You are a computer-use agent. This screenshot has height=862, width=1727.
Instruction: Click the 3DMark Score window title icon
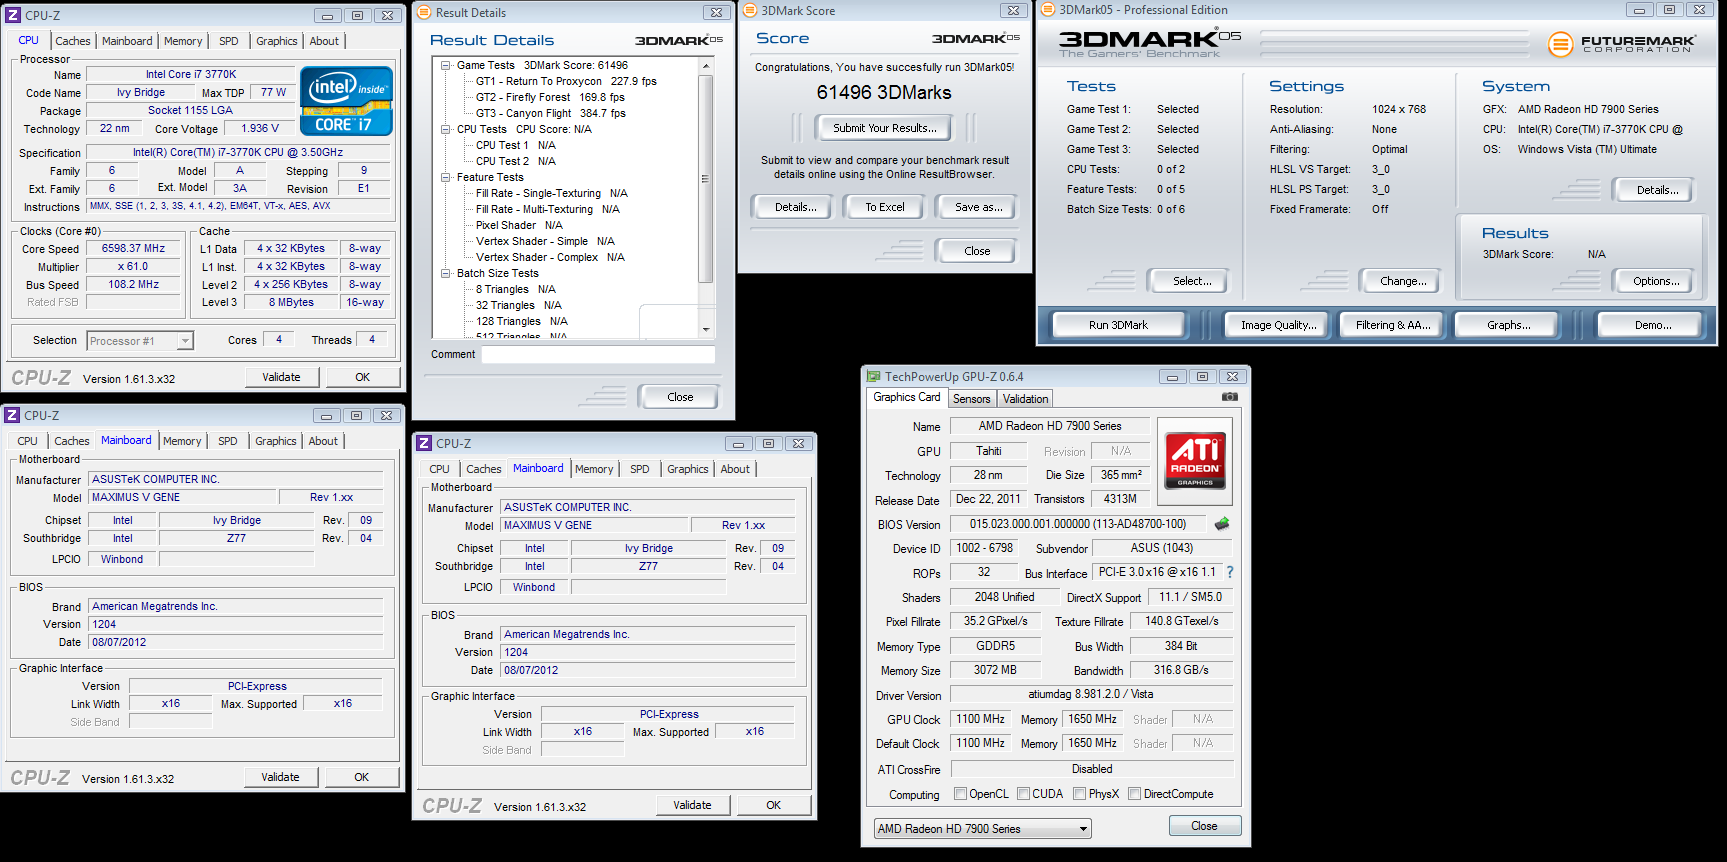[x=750, y=10]
